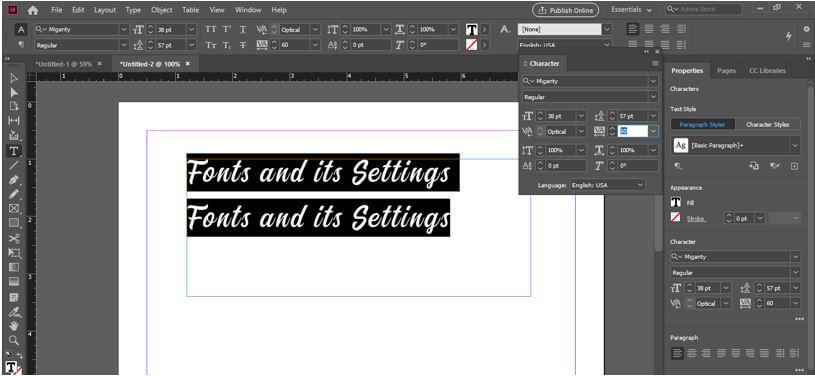
Task: Close the *Untitled-2 document tab
Action: [x=188, y=64]
